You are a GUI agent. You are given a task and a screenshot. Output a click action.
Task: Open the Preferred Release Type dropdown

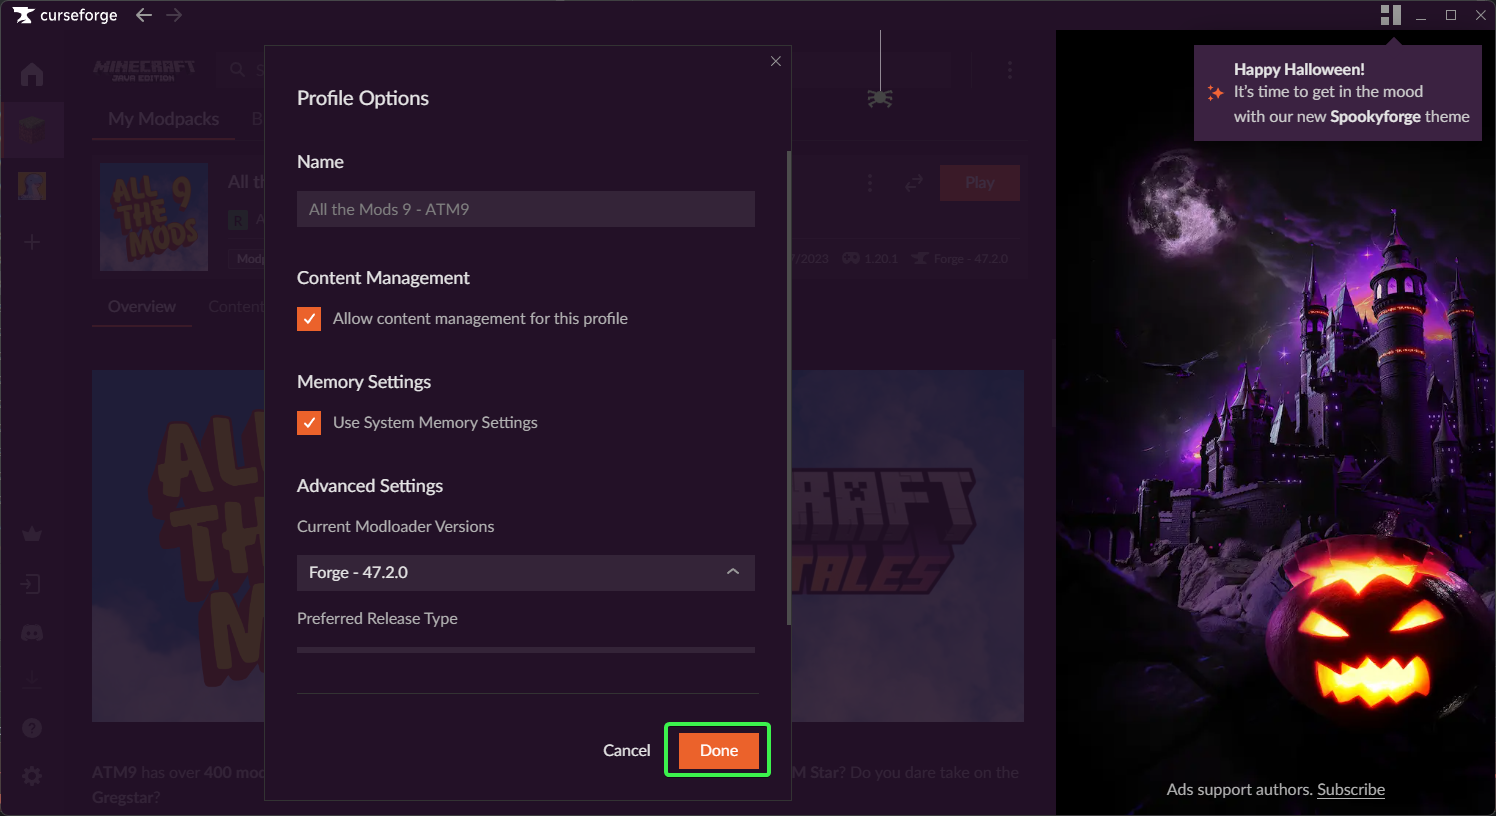tap(526, 650)
